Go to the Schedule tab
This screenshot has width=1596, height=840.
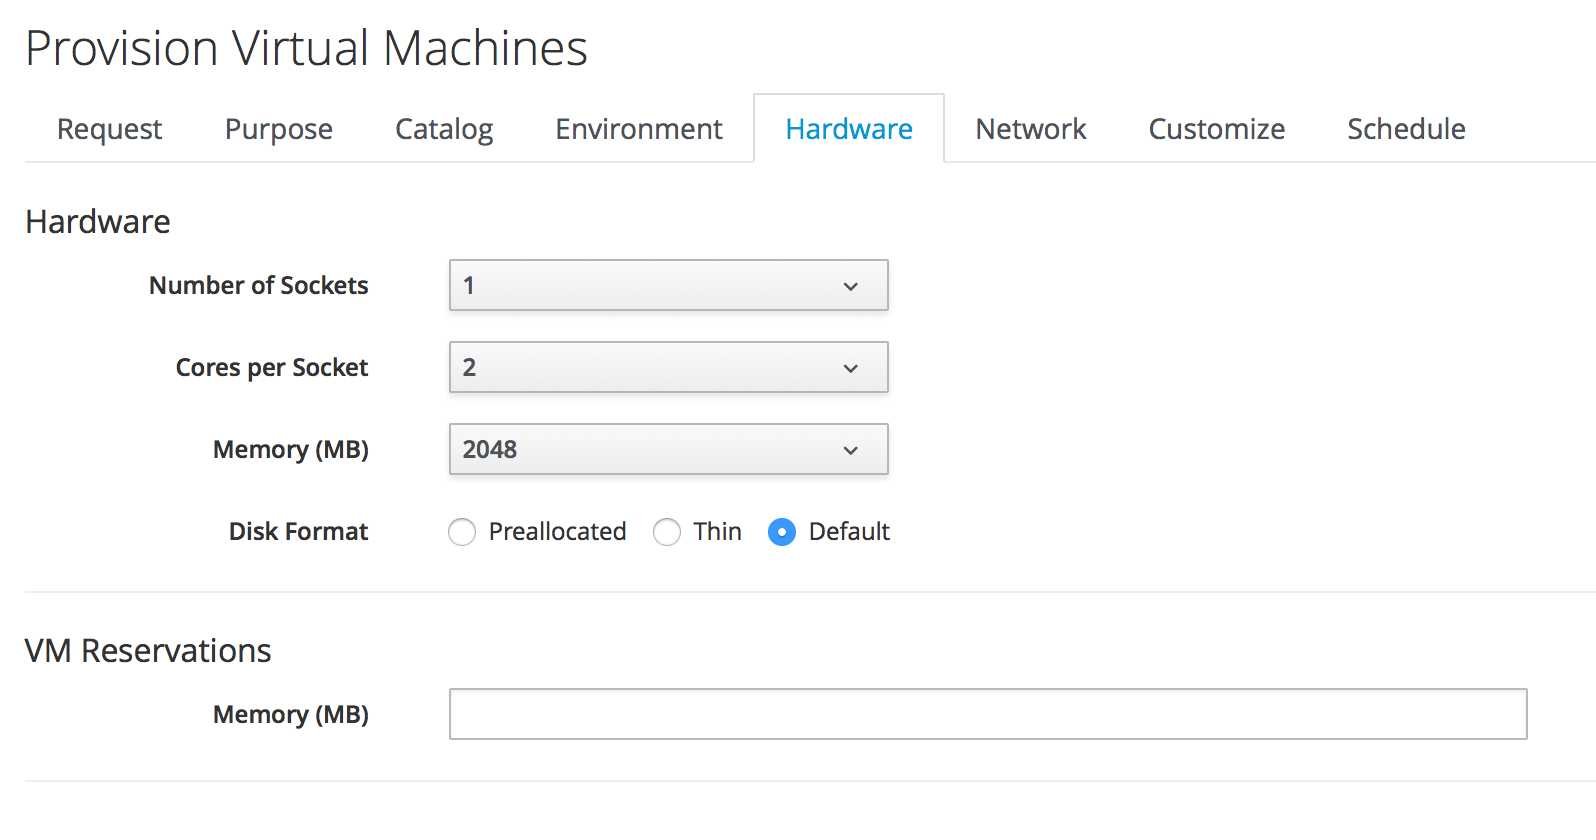[1406, 129]
